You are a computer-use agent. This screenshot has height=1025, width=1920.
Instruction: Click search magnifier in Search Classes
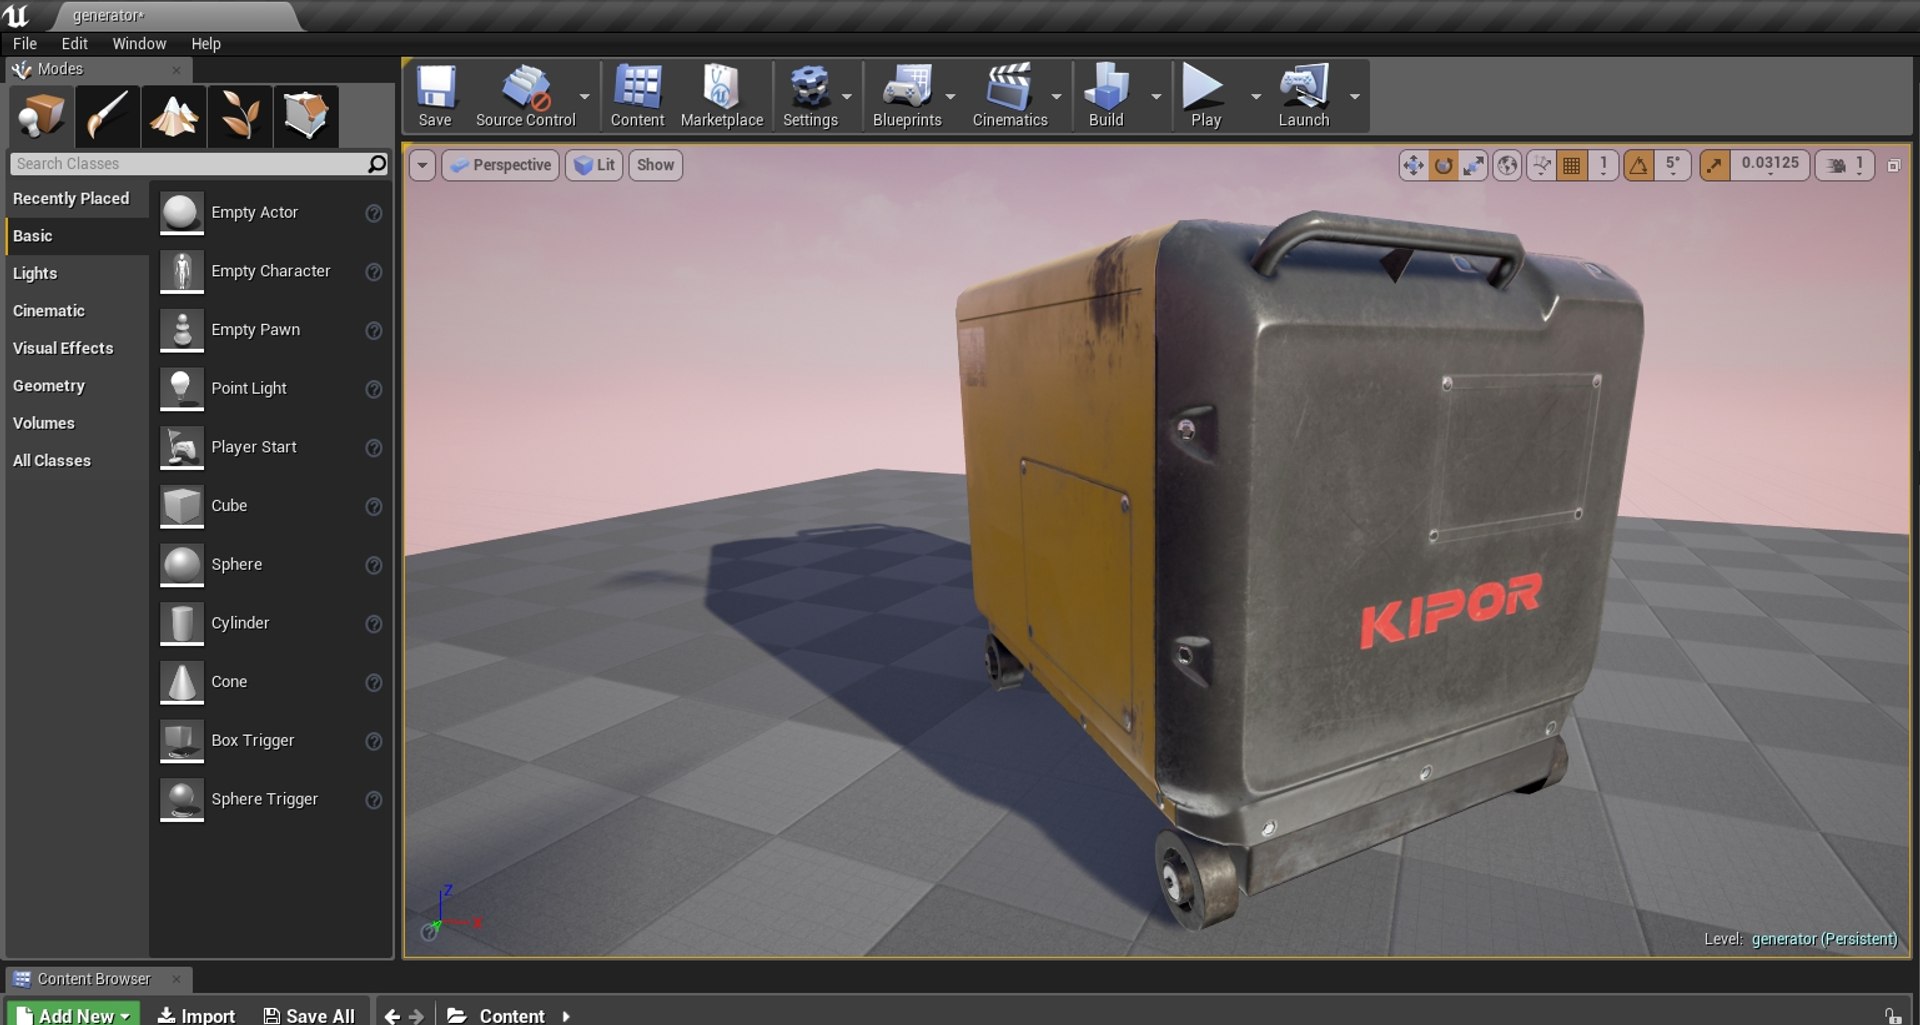click(377, 164)
